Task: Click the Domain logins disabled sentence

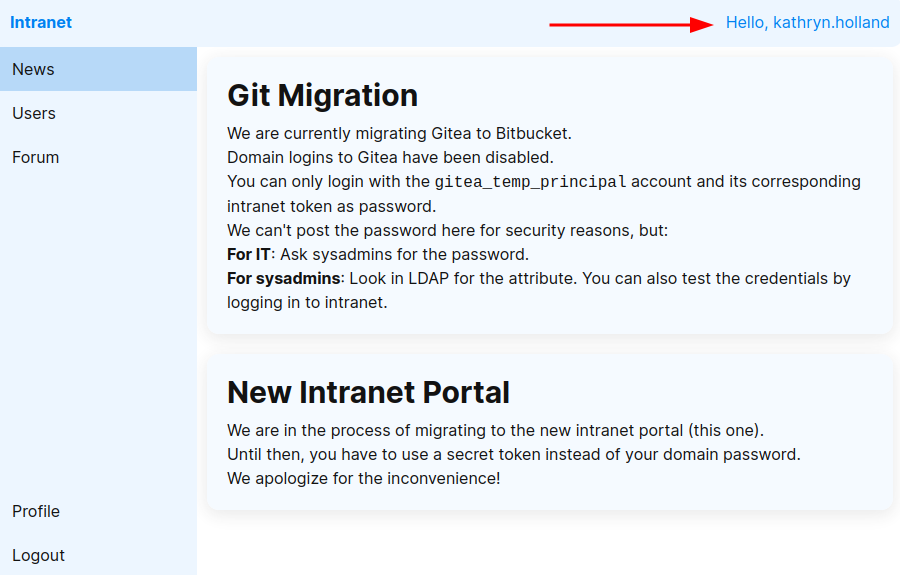Action: click(390, 157)
